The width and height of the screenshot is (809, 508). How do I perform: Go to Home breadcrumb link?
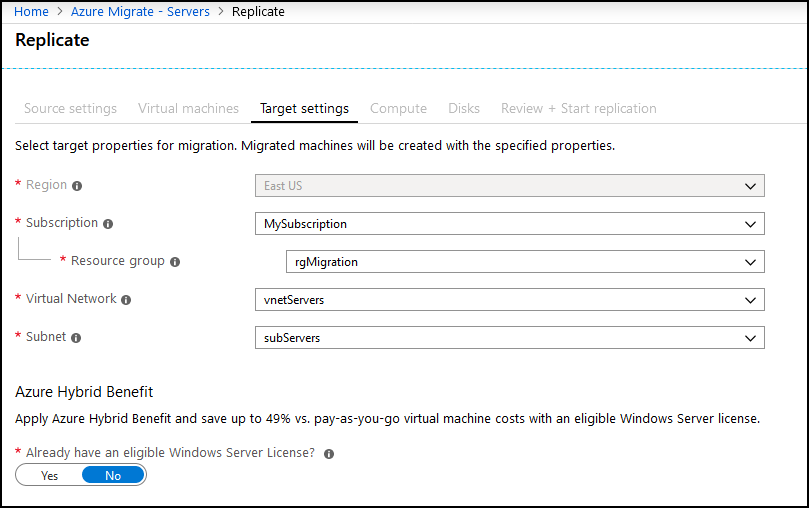point(31,11)
